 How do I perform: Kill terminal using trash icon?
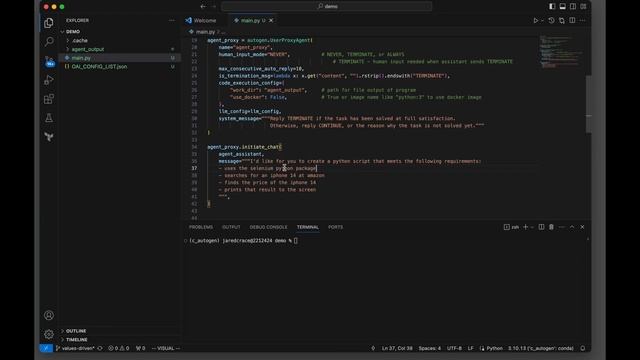551,227
